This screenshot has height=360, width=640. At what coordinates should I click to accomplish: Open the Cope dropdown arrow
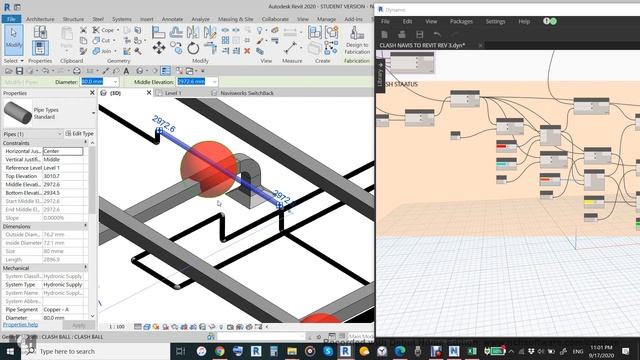[118, 30]
